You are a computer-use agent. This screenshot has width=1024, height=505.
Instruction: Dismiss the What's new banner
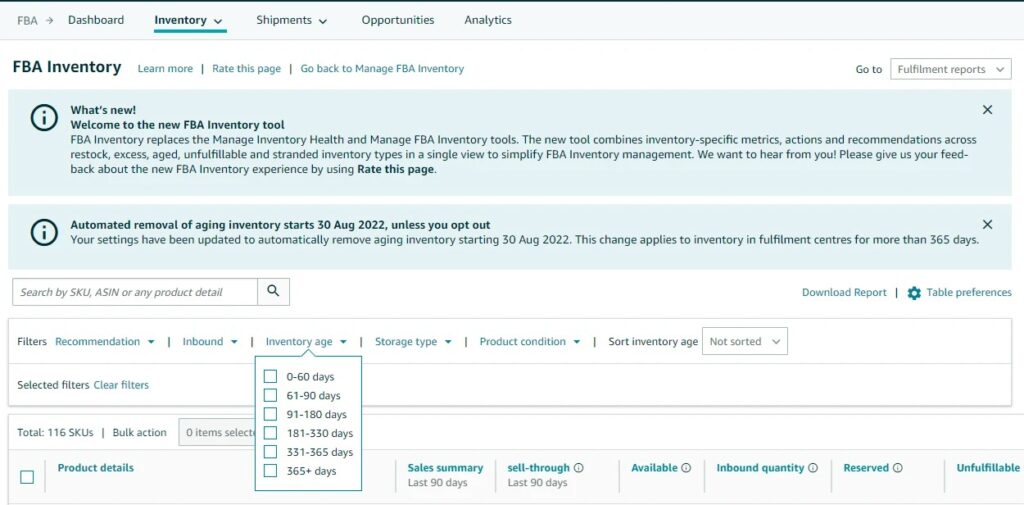(x=987, y=110)
